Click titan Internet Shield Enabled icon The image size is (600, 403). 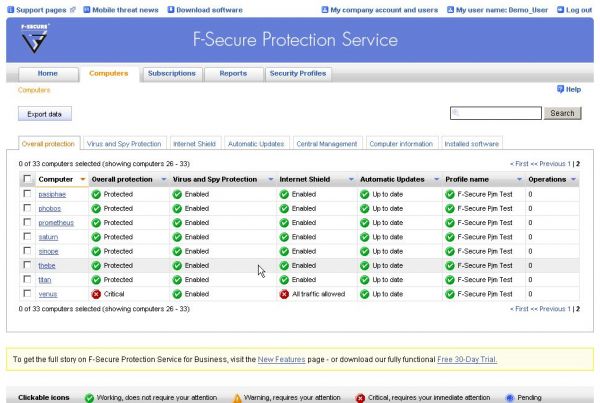click(284, 280)
